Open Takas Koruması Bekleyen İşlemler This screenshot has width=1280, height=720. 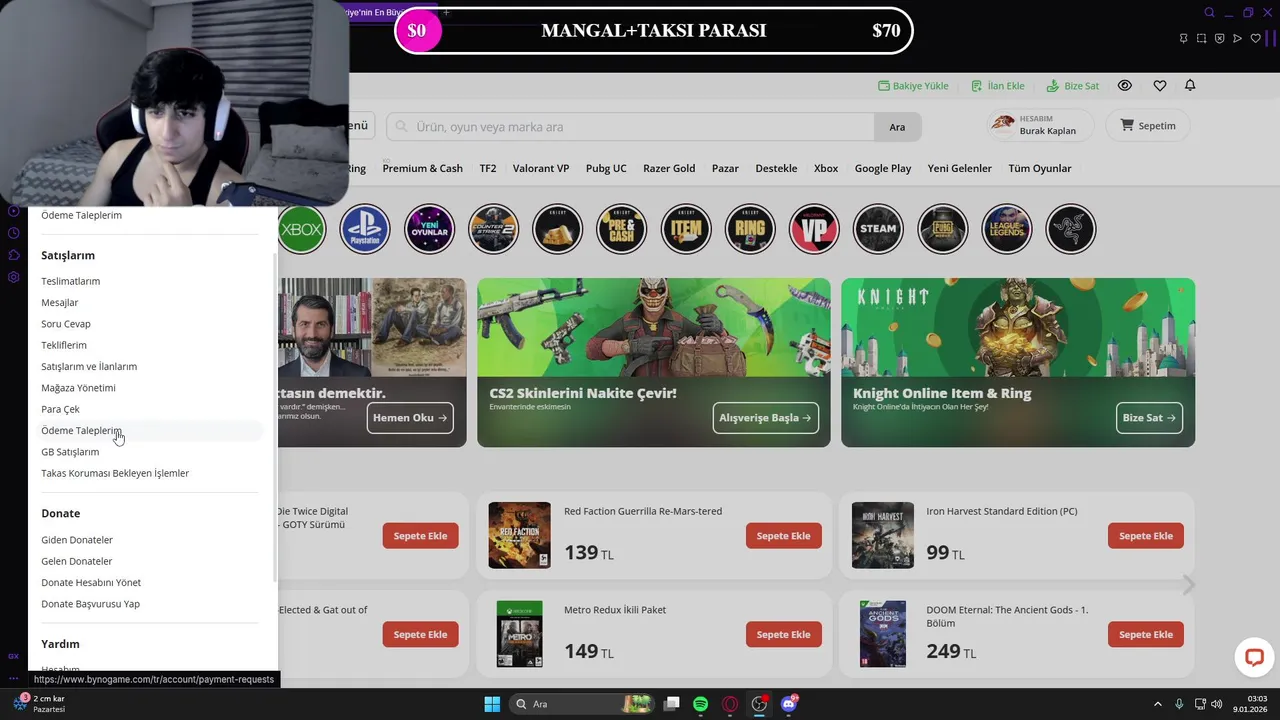pyautogui.click(x=115, y=473)
